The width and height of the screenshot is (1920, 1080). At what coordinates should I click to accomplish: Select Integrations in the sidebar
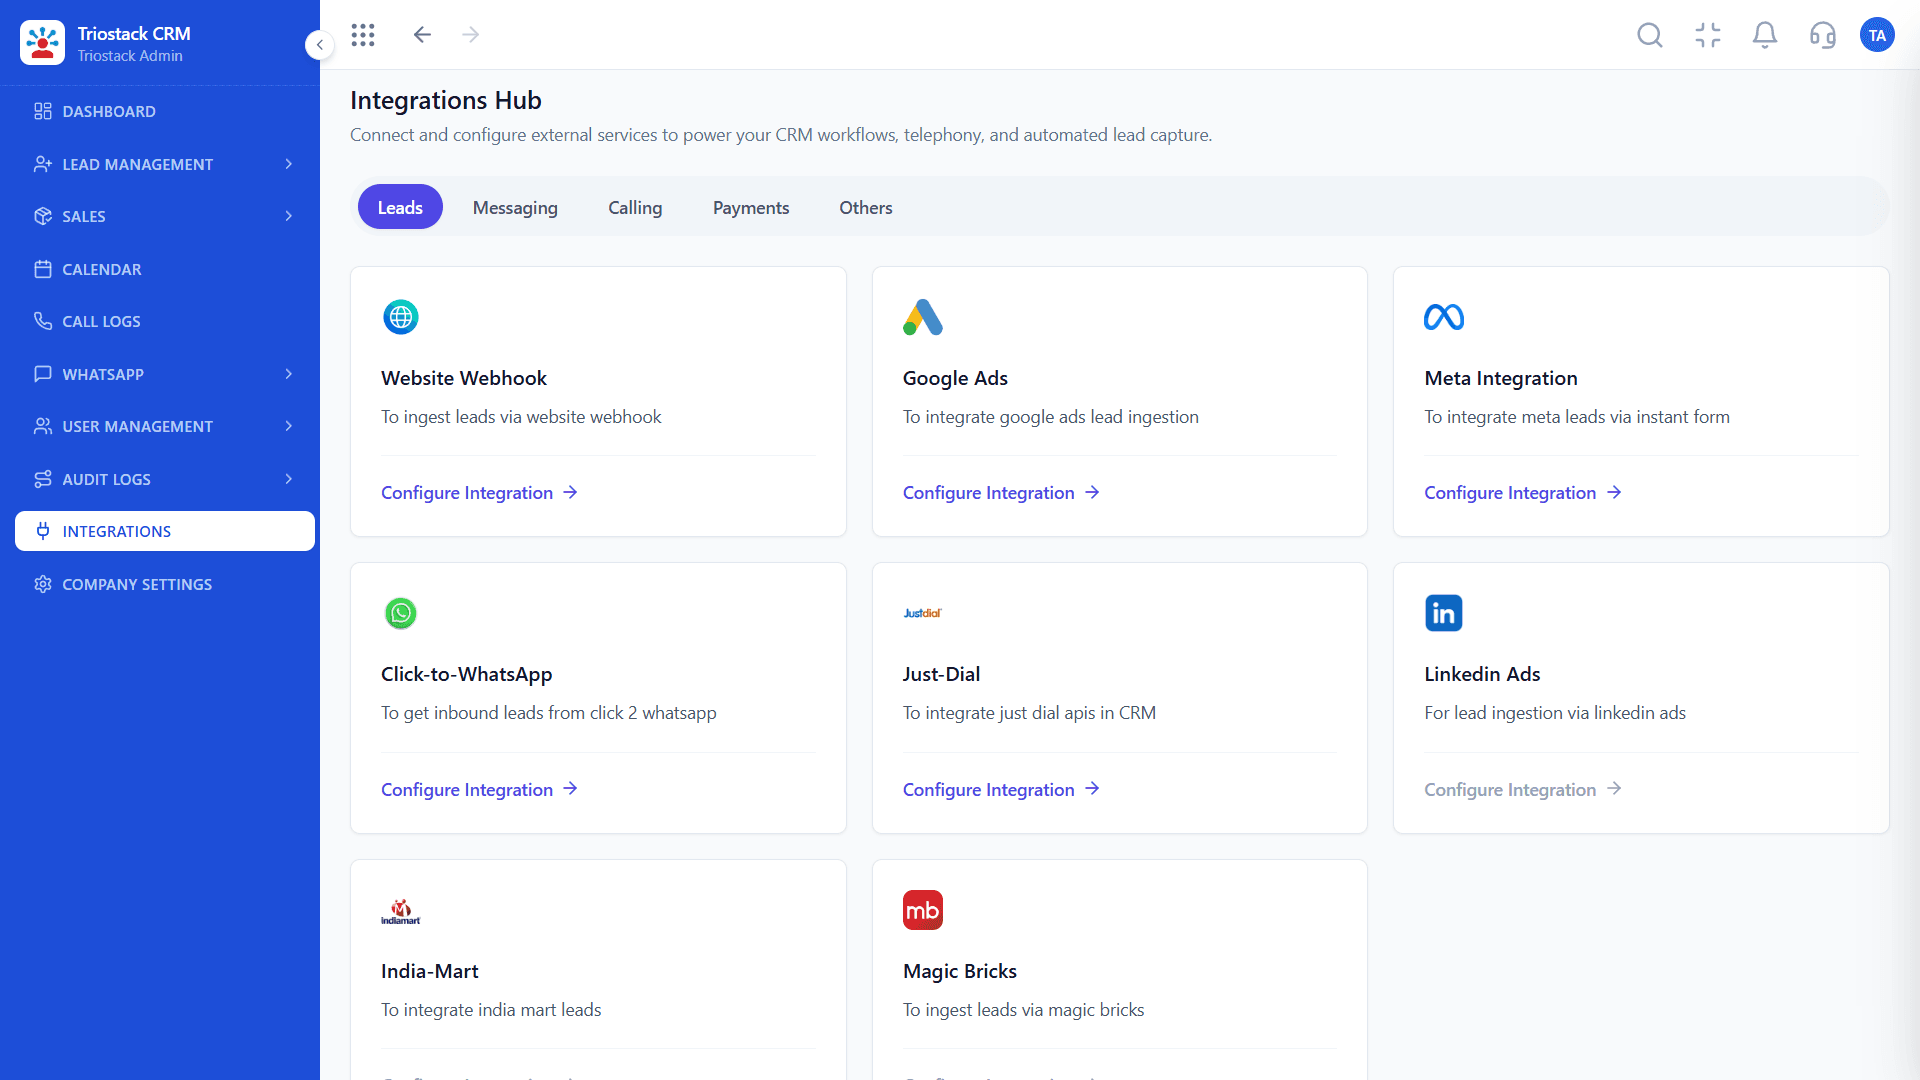point(165,531)
